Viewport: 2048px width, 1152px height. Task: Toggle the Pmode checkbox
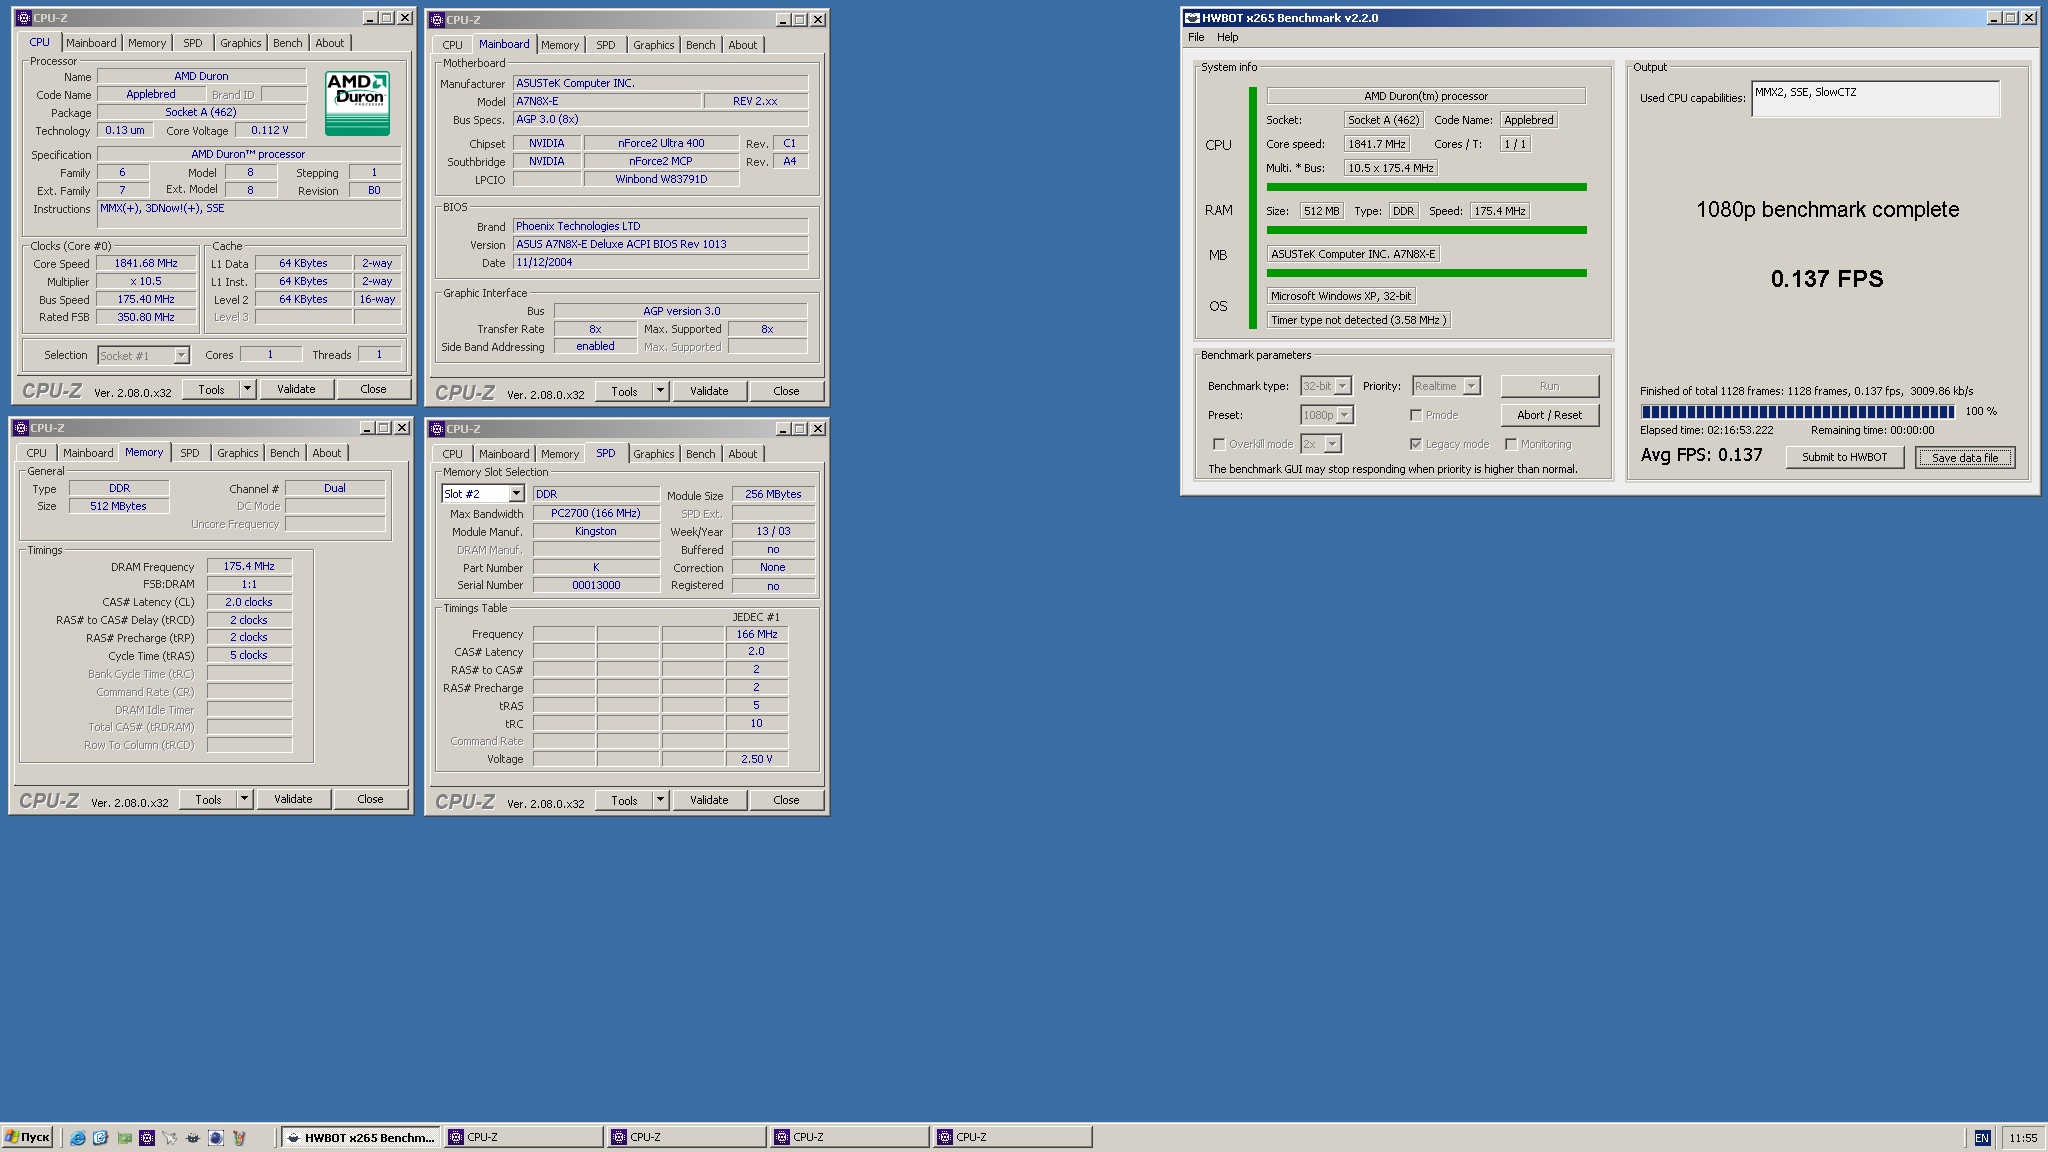(x=1416, y=415)
